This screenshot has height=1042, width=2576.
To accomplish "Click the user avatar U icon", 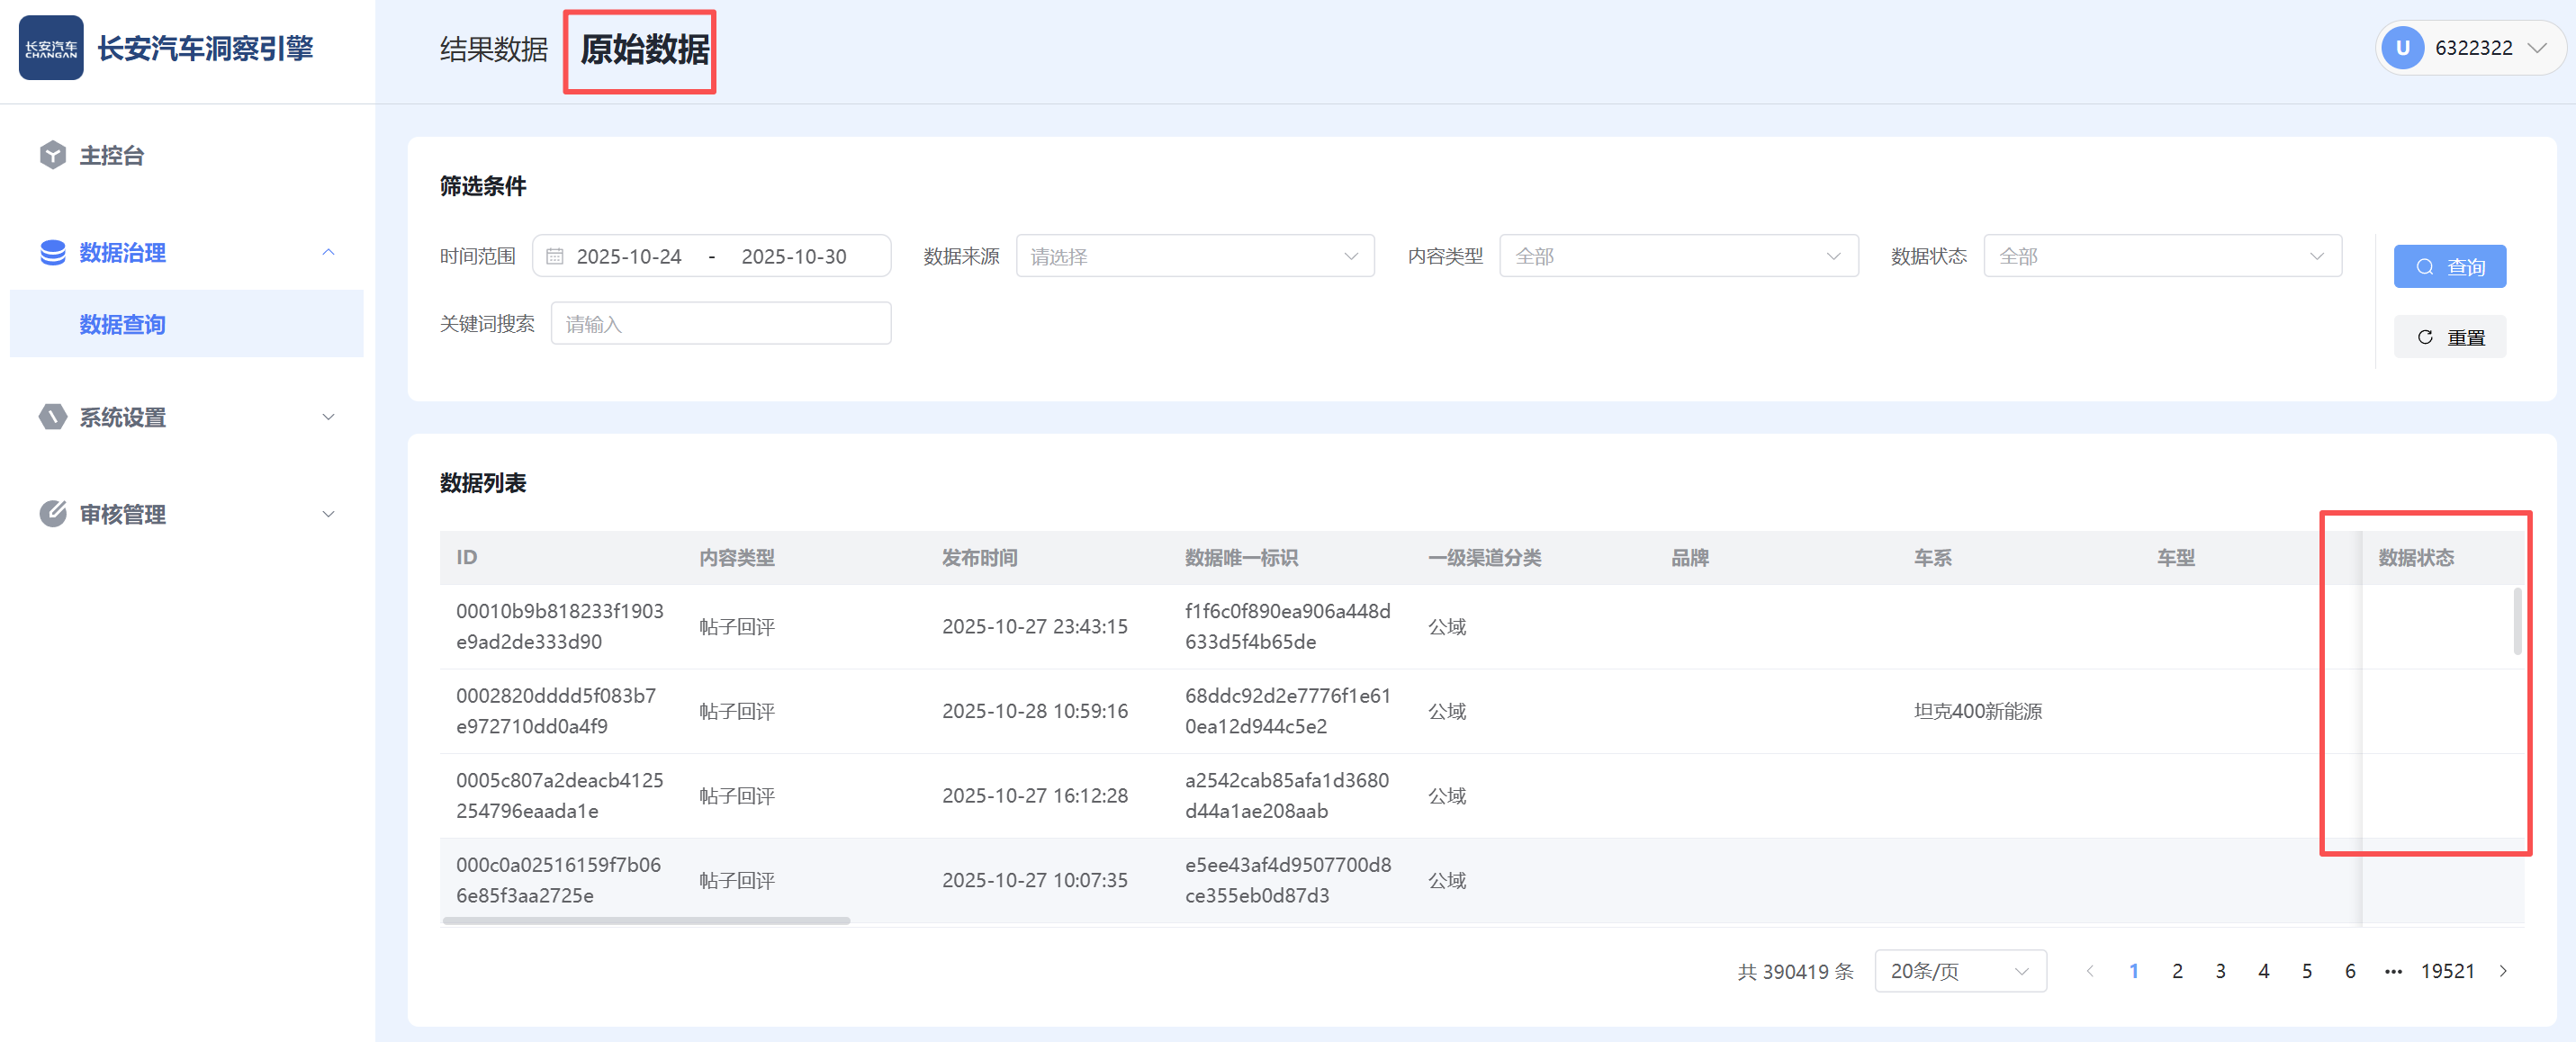I will (x=2402, y=48).
